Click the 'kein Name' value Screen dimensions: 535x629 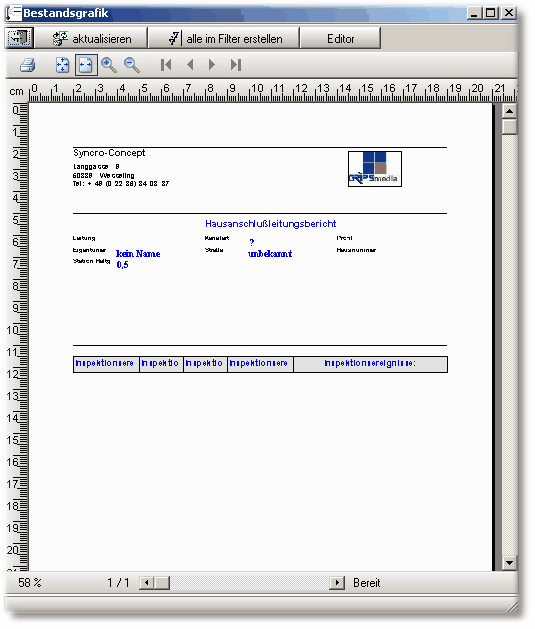click(x=138, y=254)
